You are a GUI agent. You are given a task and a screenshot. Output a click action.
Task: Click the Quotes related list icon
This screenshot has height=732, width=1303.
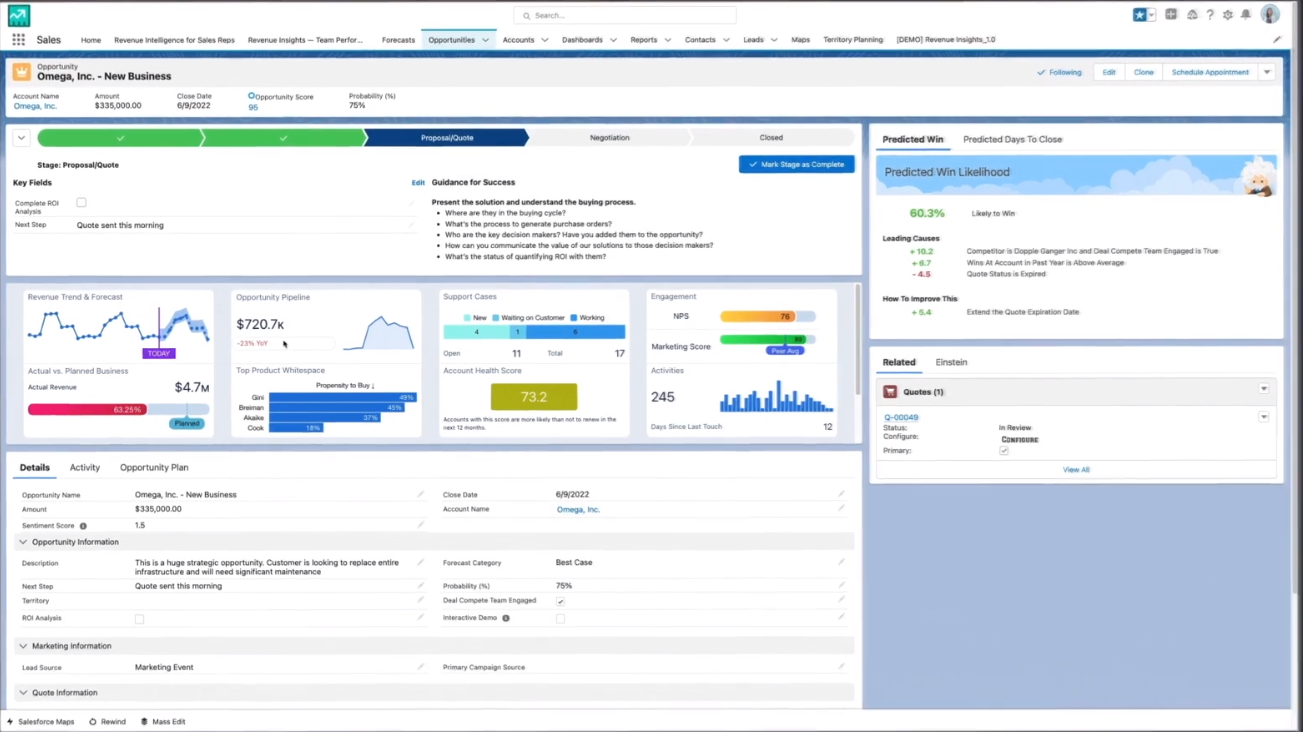click(890, 392)
